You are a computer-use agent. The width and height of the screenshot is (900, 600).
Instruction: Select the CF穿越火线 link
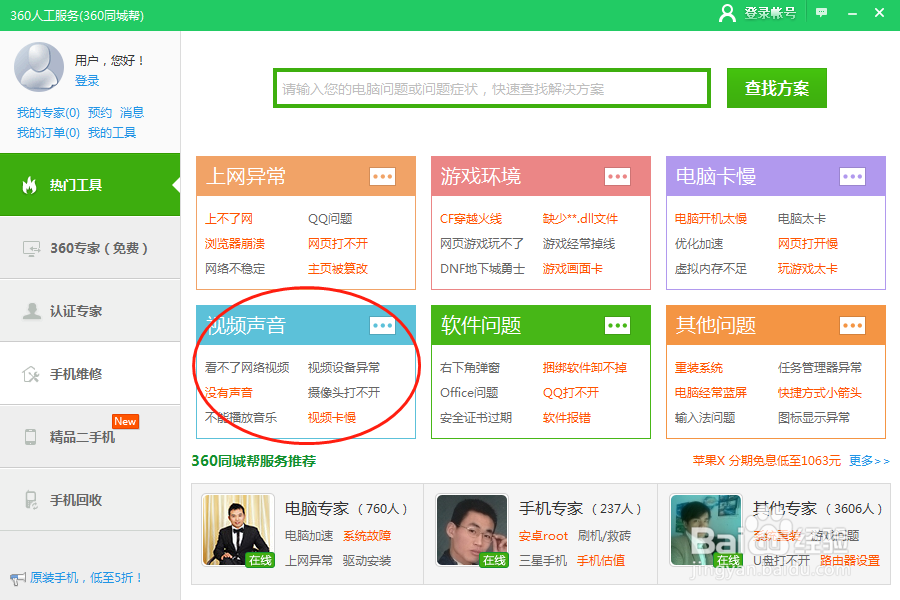(471, 219)
